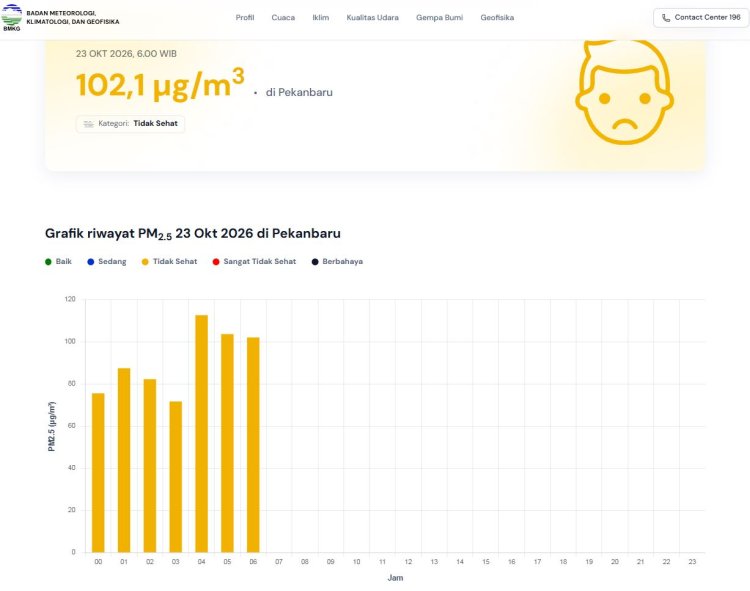Click the 12 x-axis hour label
This screenshot has width=750, height=591.
coord(408,562)
